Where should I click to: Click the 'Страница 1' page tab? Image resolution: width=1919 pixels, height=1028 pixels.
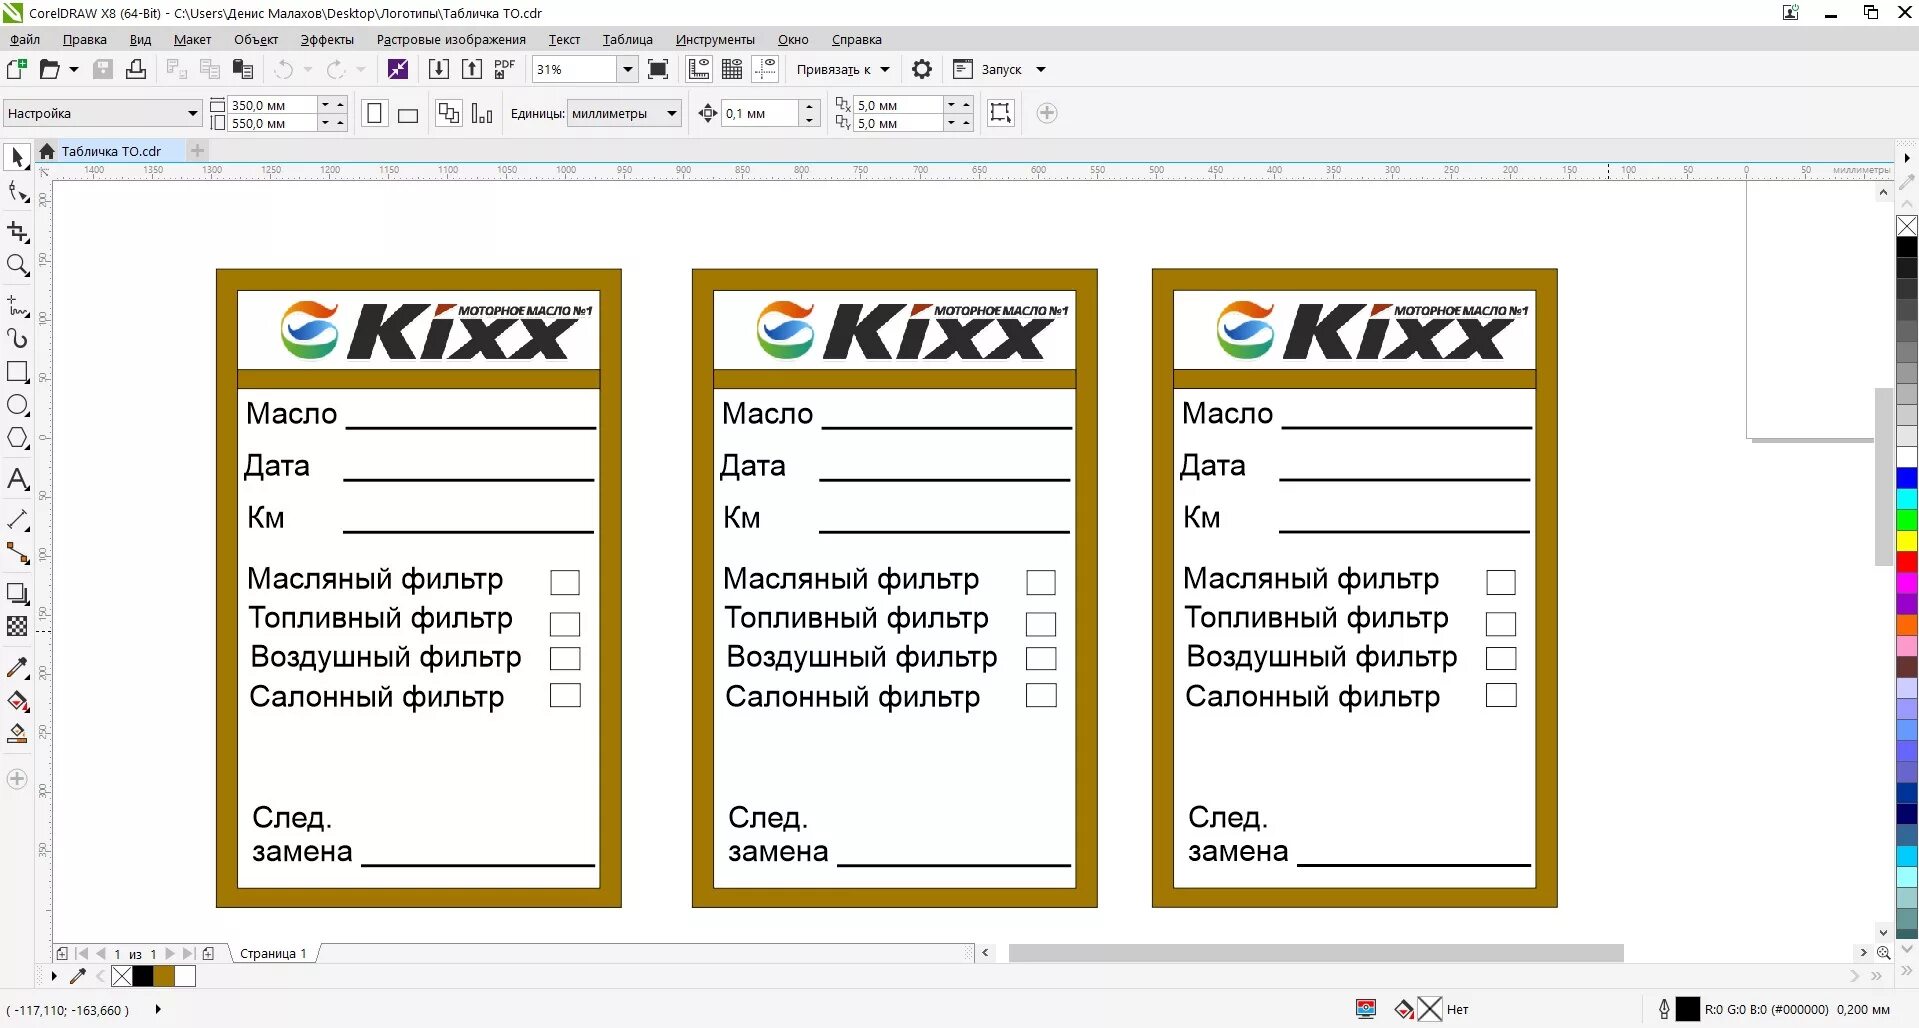tap(273, 953)
